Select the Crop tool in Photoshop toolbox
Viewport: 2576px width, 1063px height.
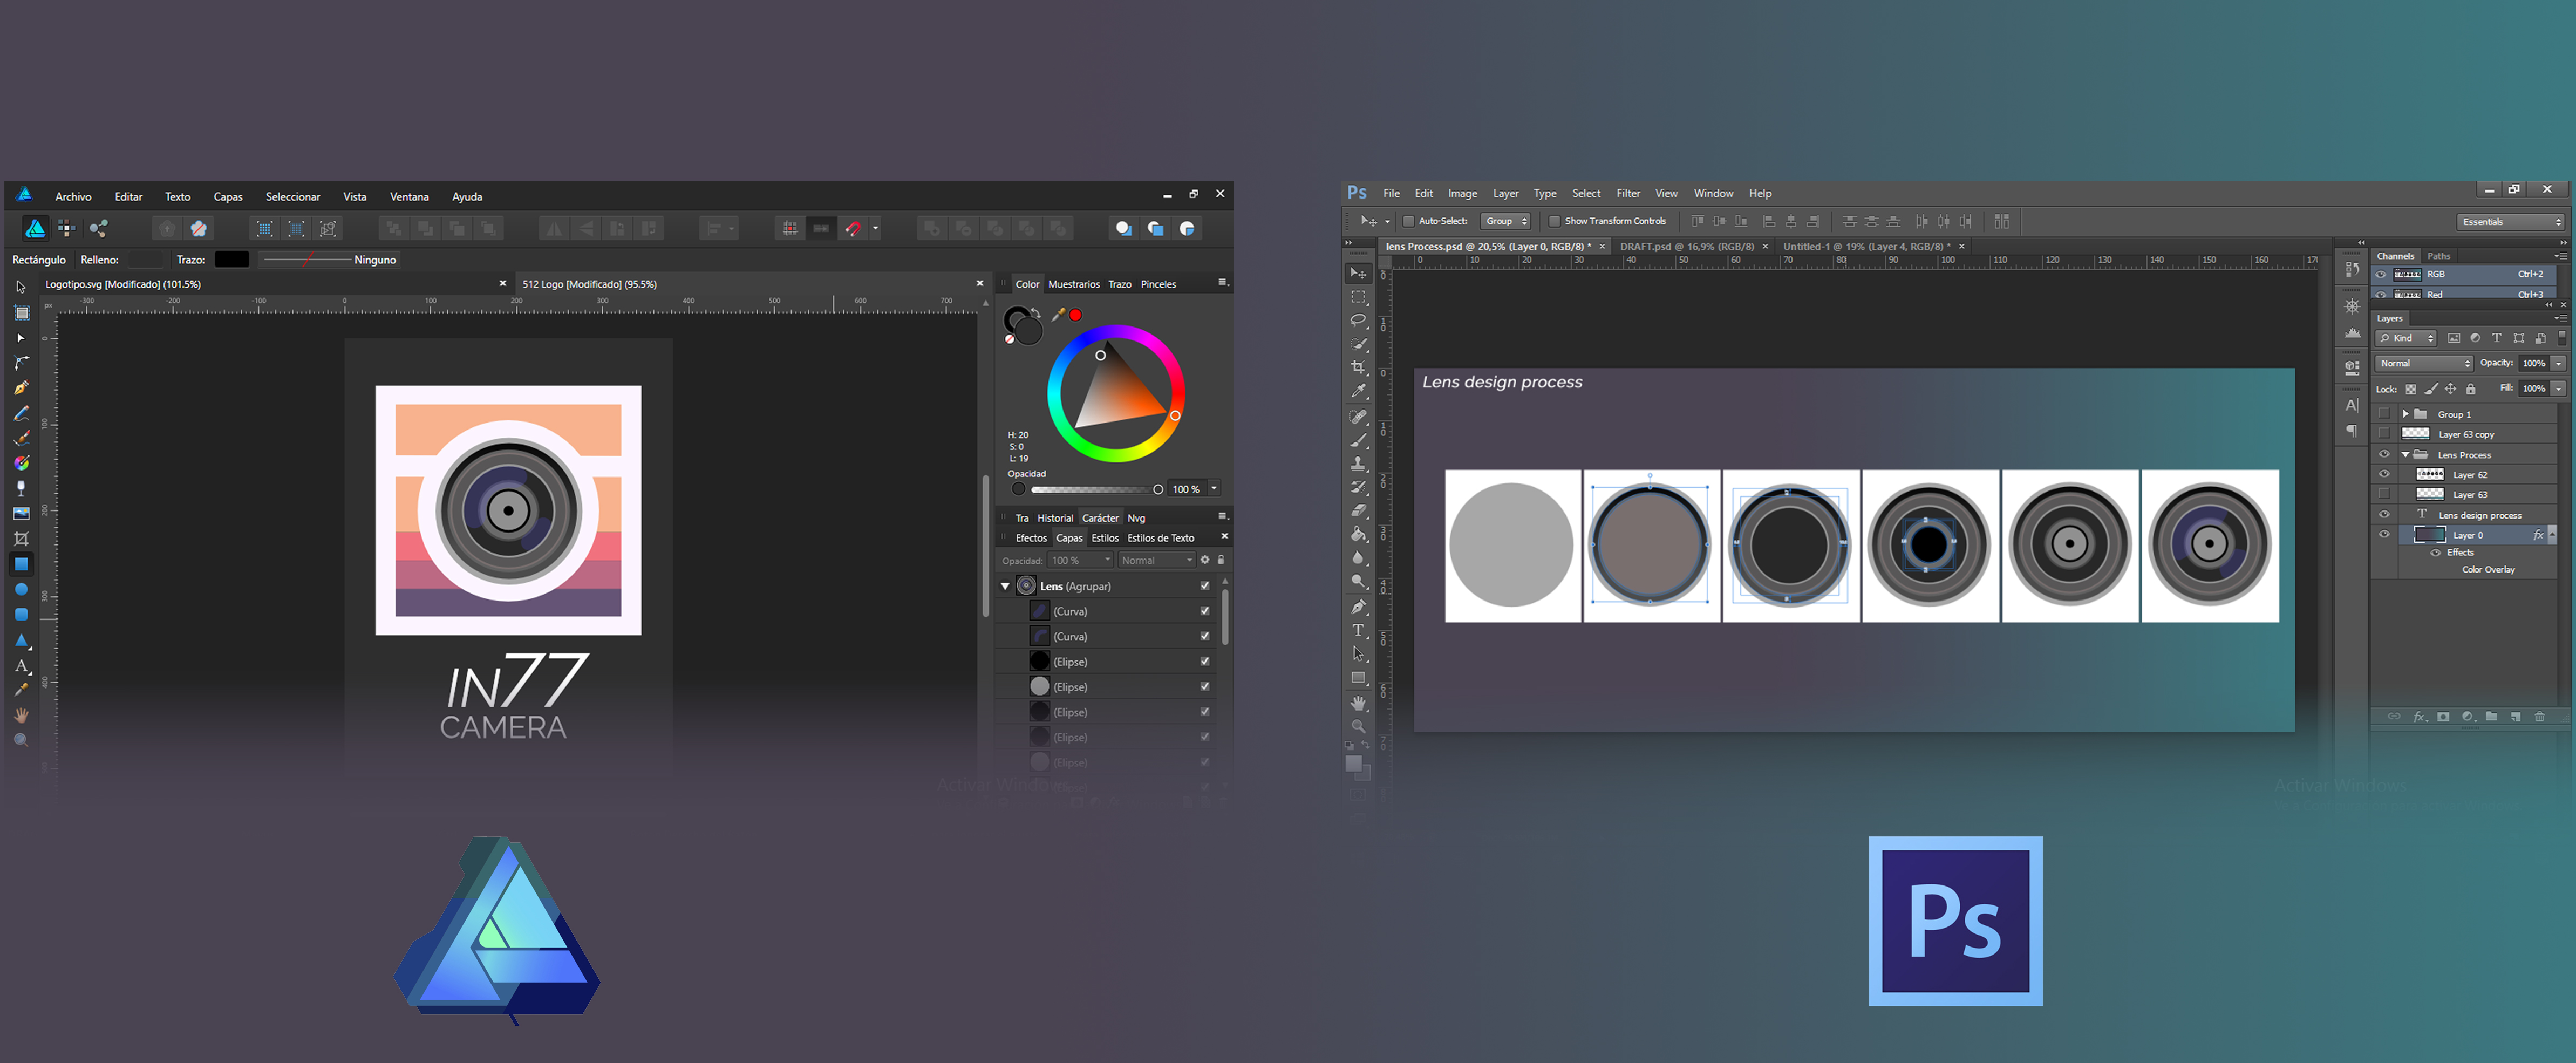[1358, 368]
